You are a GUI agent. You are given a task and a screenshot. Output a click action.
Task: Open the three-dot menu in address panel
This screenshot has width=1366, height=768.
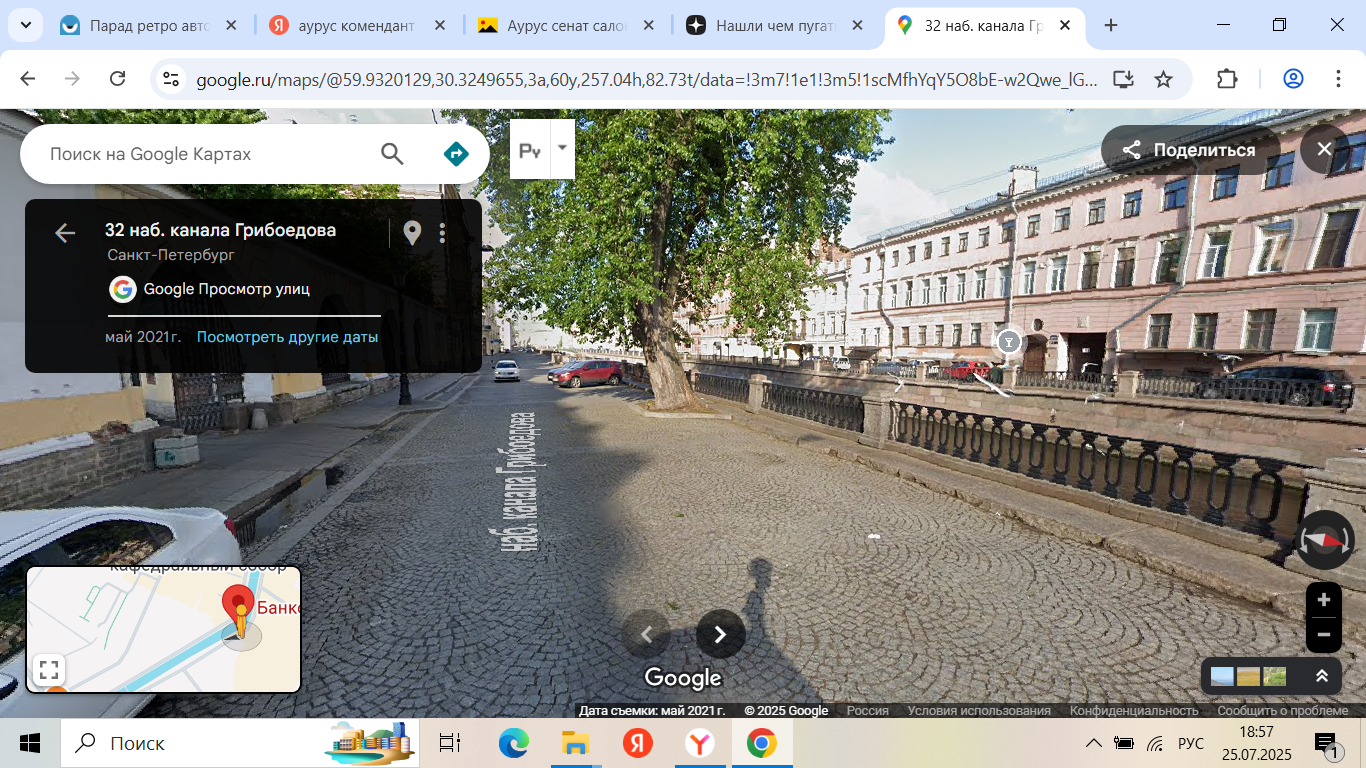442,233
